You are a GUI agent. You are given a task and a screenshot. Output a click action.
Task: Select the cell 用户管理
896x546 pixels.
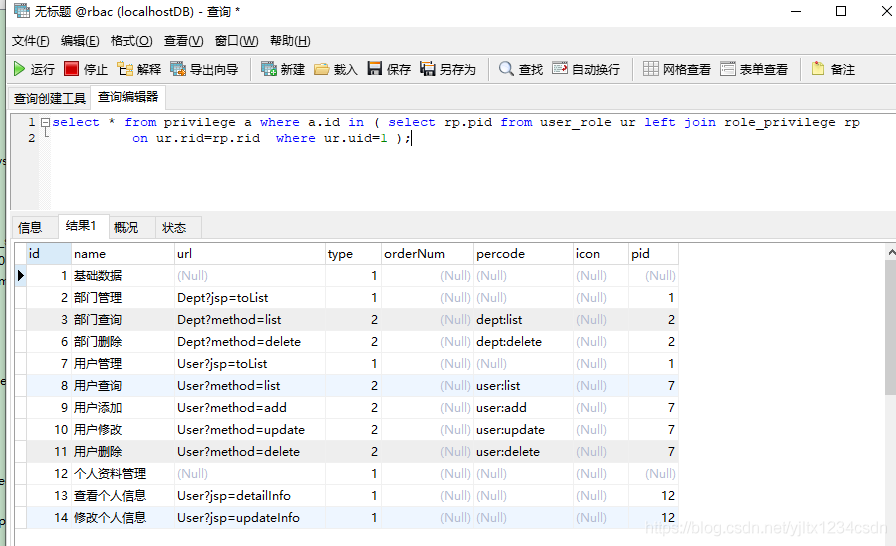coord(123,364)
